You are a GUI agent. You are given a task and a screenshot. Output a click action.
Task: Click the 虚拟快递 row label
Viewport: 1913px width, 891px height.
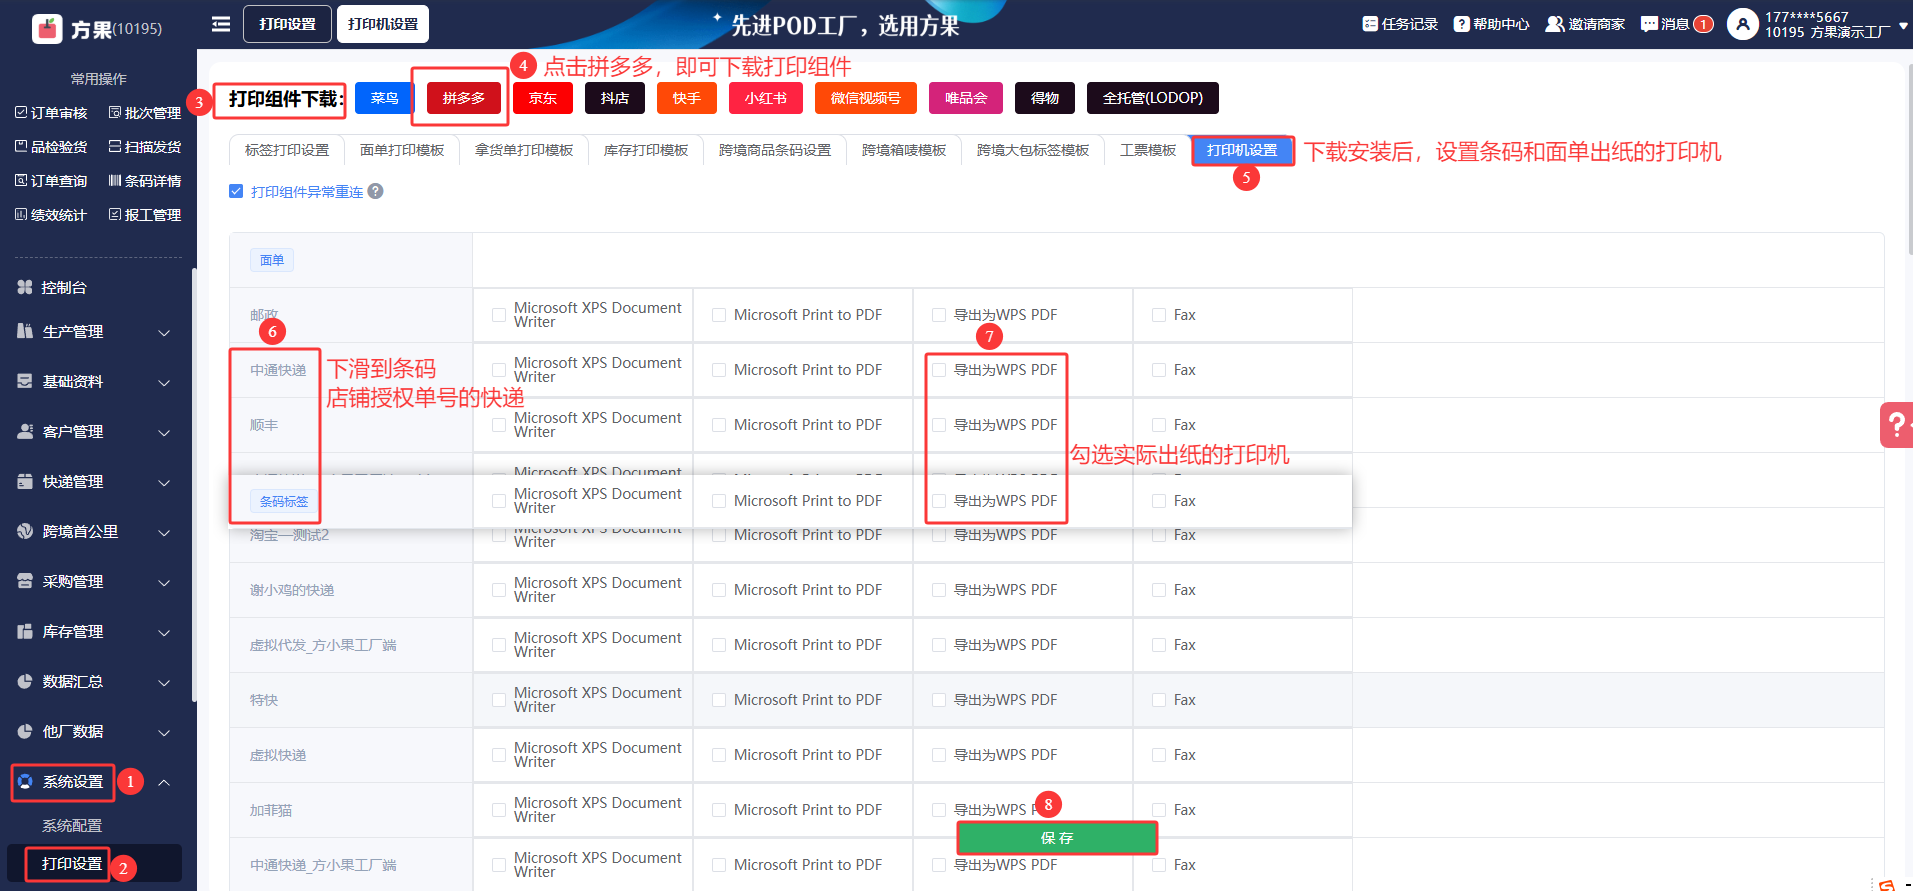(278, 755)
